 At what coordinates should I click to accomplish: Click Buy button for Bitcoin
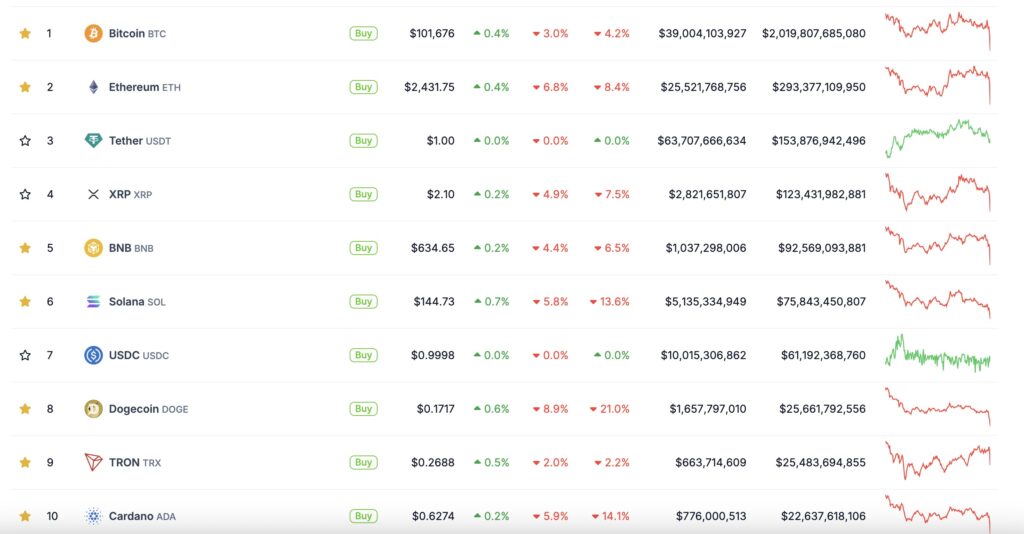coord(363,33)
